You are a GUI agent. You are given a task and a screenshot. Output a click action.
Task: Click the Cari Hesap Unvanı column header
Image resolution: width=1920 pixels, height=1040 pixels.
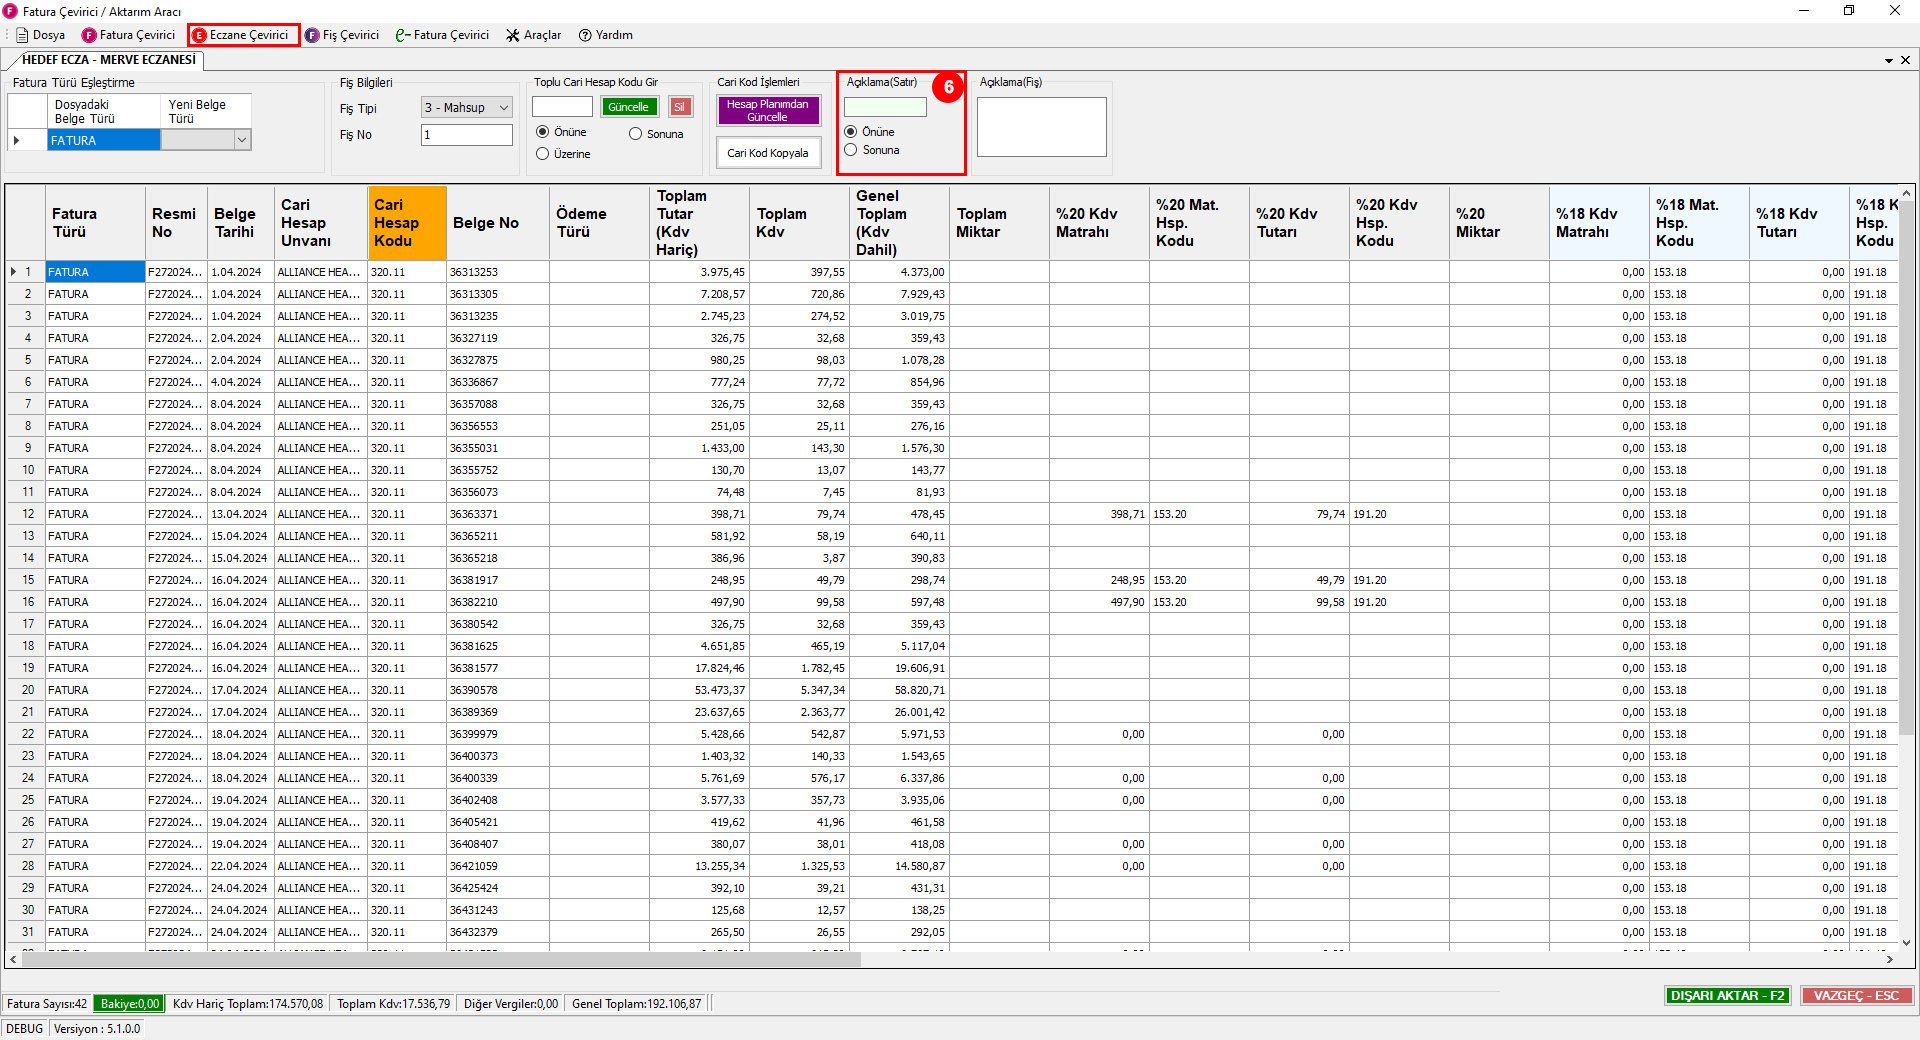pyautogui.click(x=321, y=223)
